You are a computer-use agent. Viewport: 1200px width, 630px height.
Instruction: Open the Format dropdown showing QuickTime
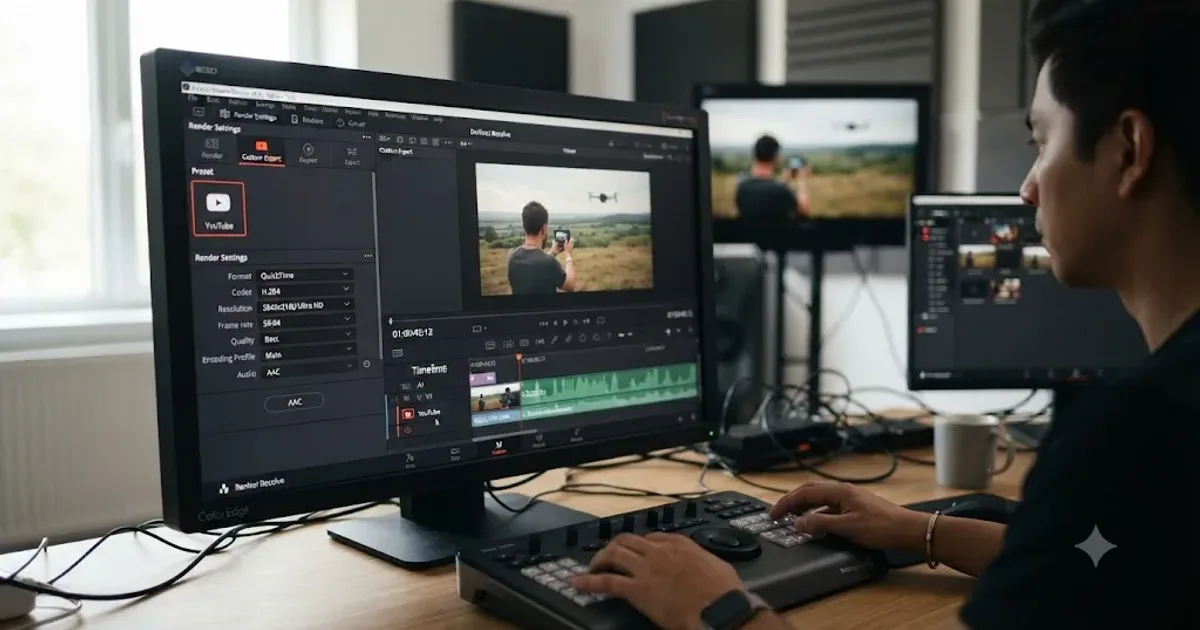click(305, 274)
